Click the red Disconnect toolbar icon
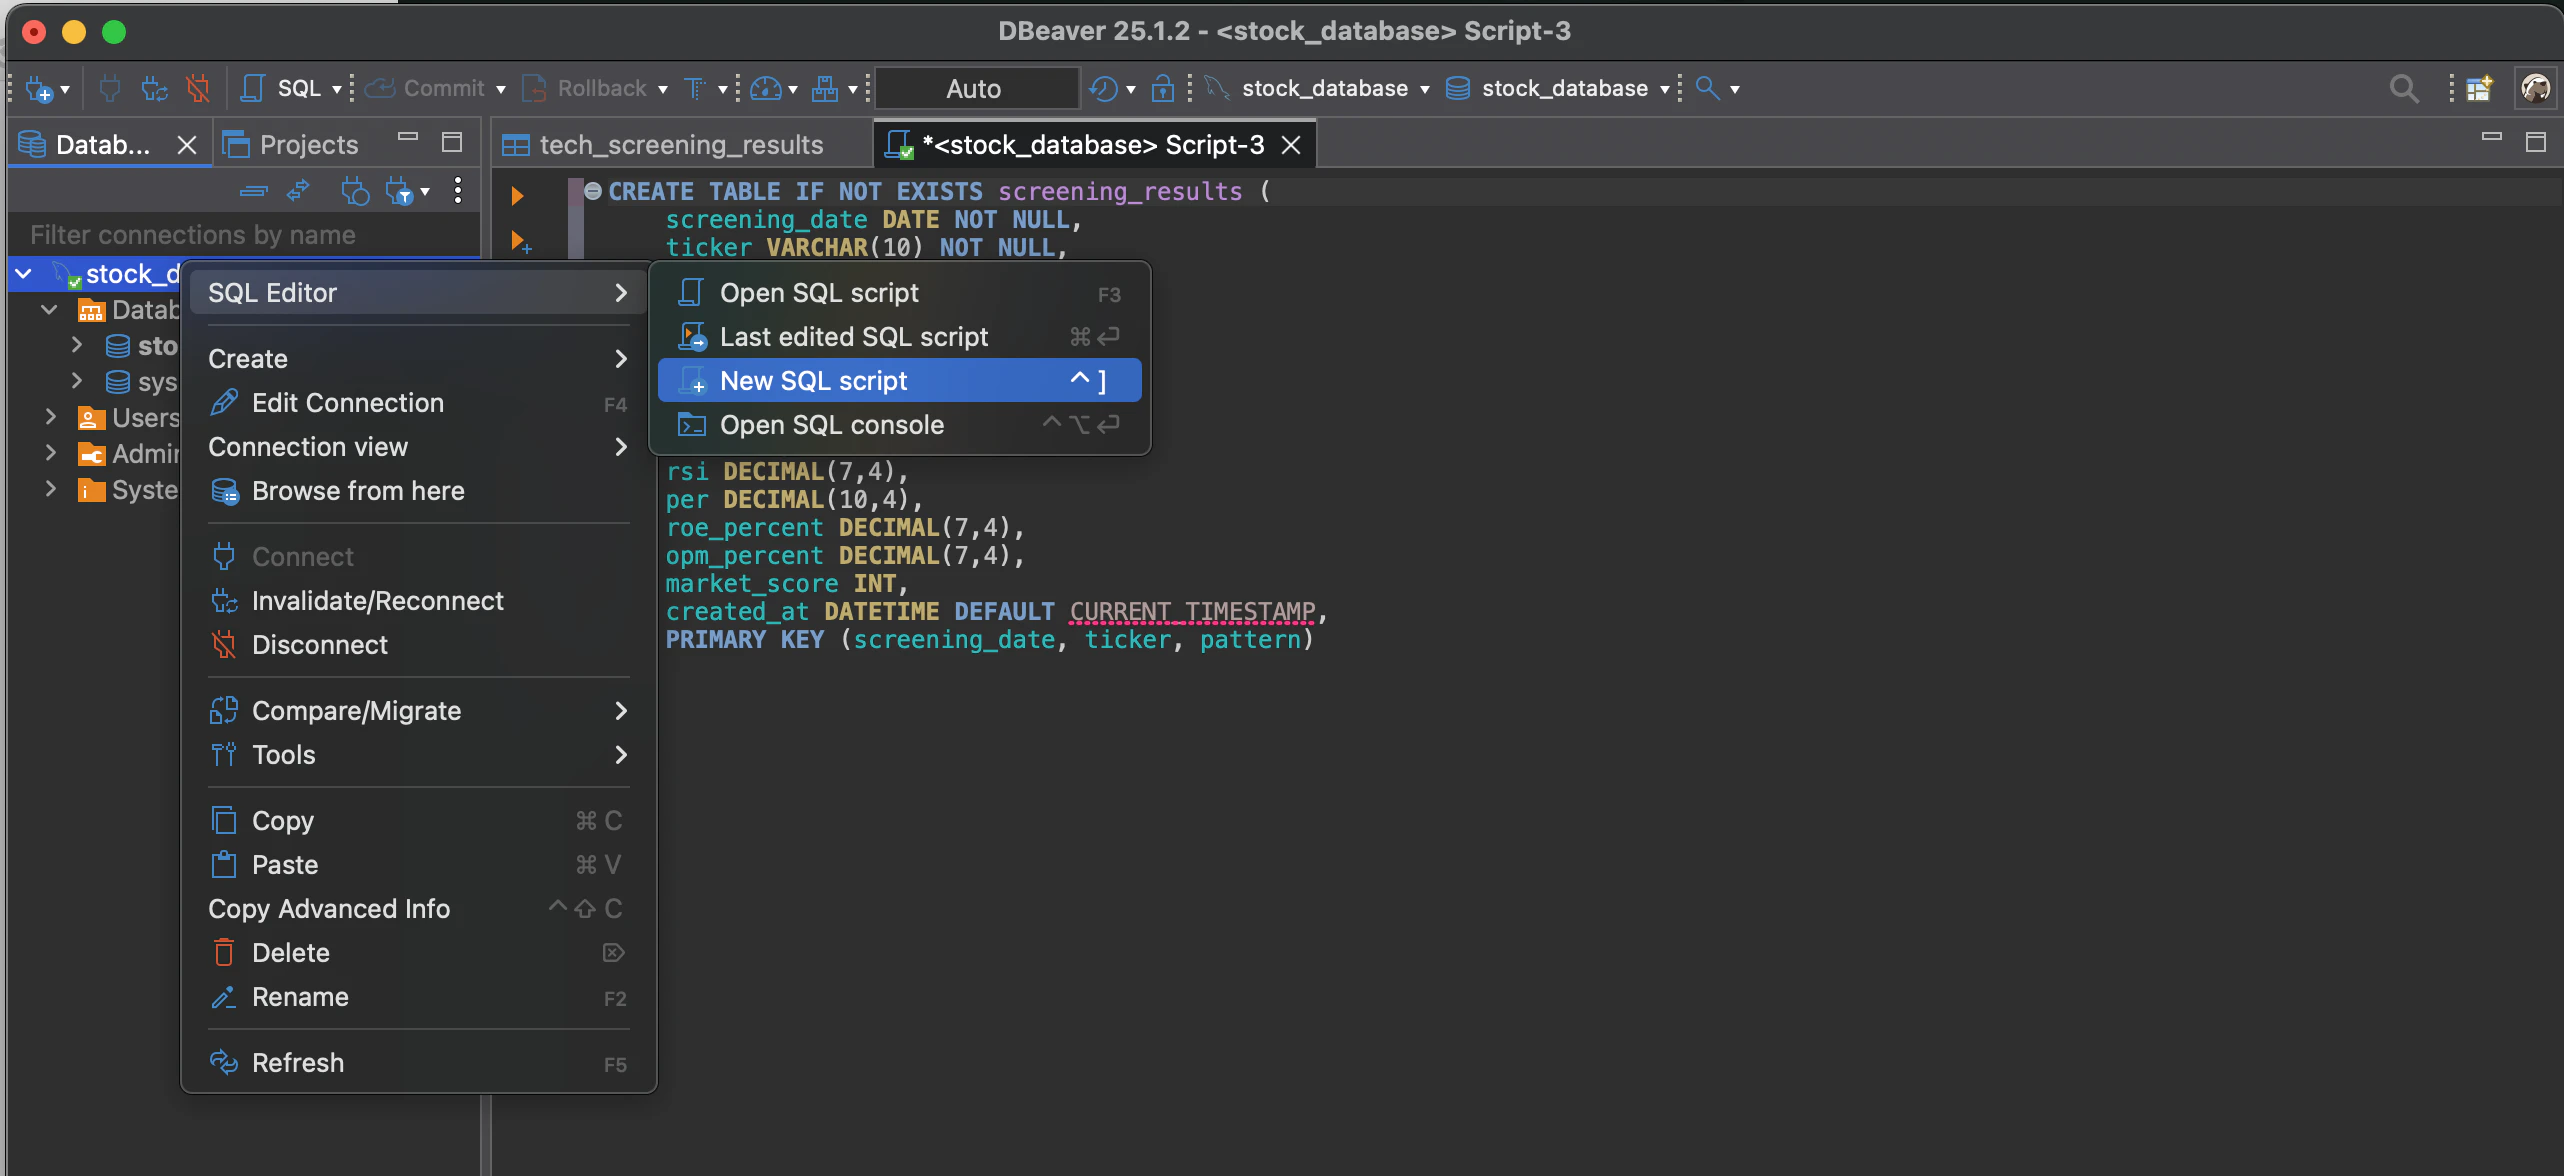Screen dimensions: 2564x1176 pyautogui.click(x=198, y=89)
